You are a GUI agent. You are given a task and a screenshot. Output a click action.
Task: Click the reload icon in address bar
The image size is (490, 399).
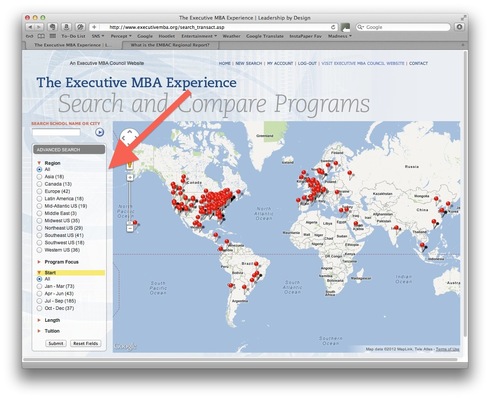[333, 27]
